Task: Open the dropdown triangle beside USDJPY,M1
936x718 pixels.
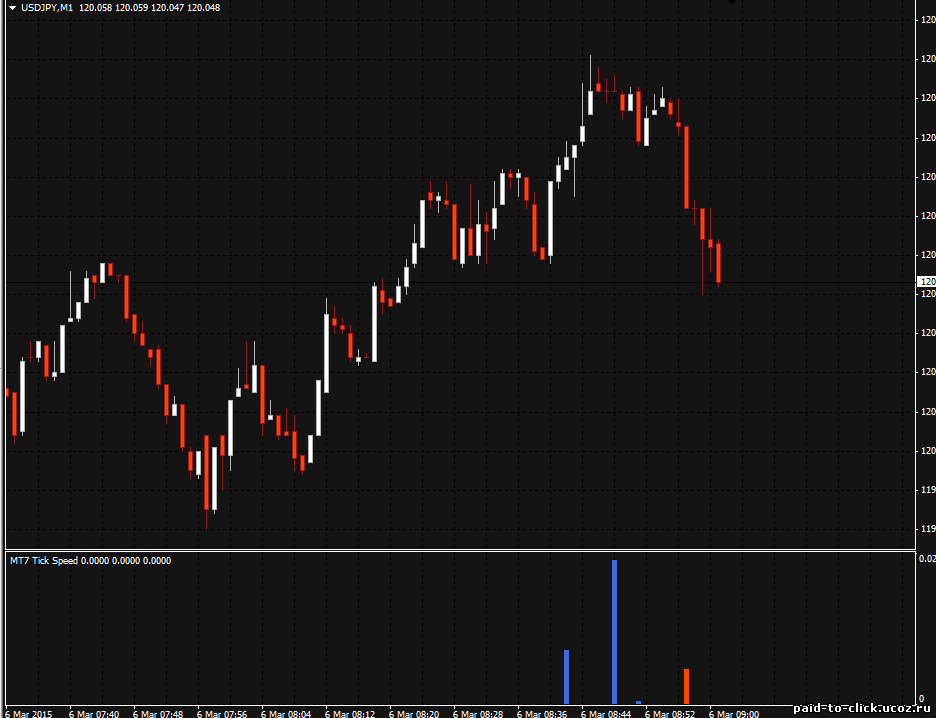Action: coord(12,8)
